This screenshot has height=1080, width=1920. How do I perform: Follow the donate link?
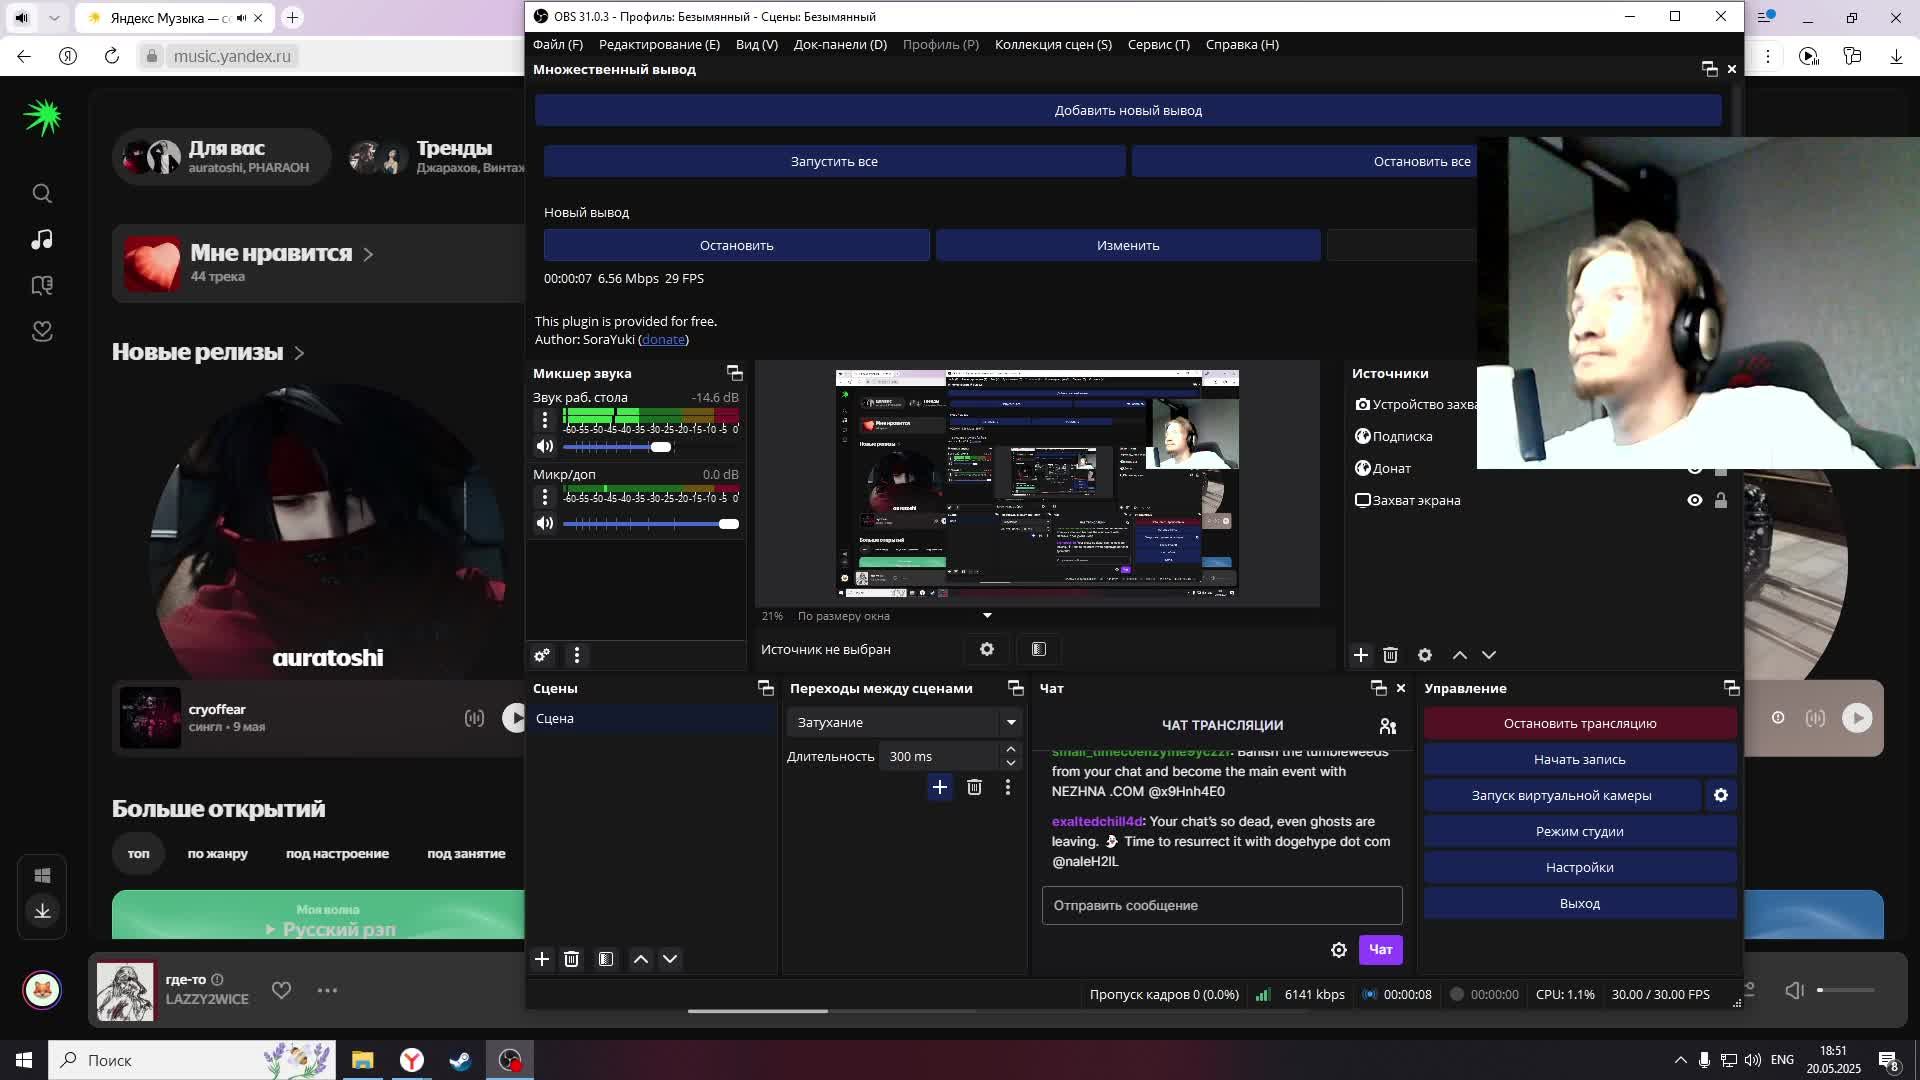point(663,339)
